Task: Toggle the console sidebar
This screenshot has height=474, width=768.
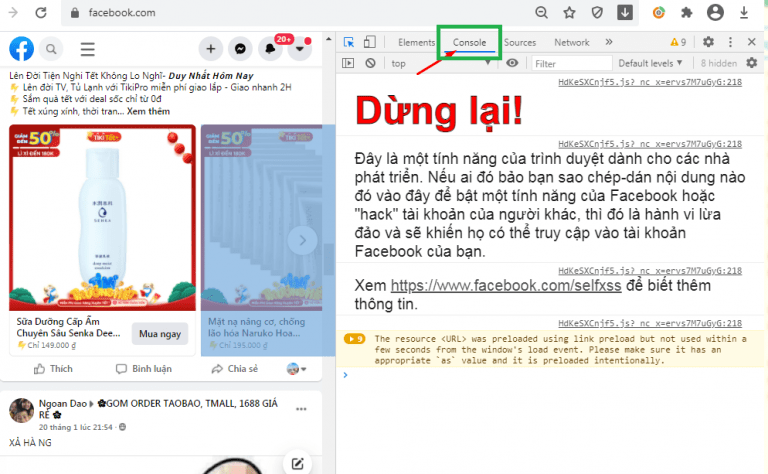Action: 348,63
